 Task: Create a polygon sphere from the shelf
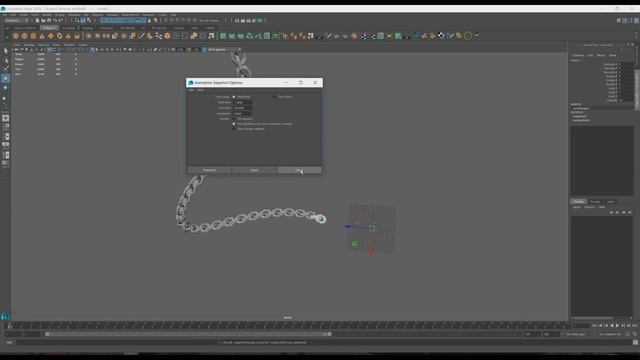click(16, 36)
